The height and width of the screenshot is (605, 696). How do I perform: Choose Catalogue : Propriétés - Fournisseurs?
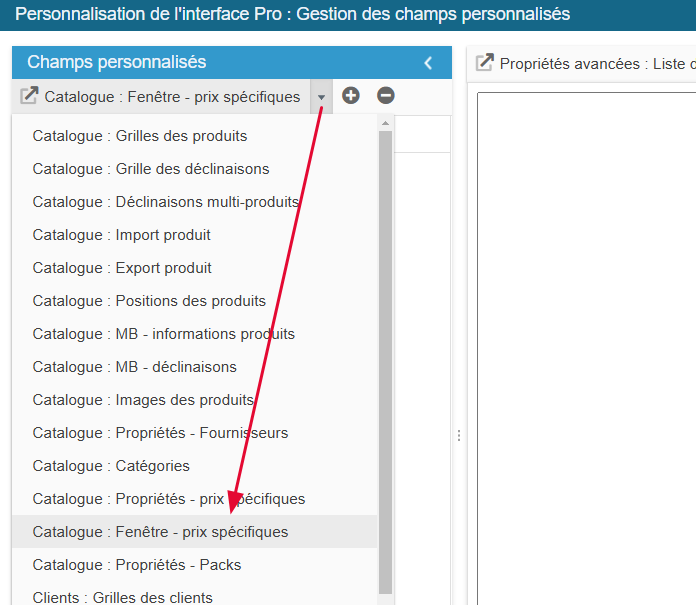pyautogui.click(x=160, y=433)
